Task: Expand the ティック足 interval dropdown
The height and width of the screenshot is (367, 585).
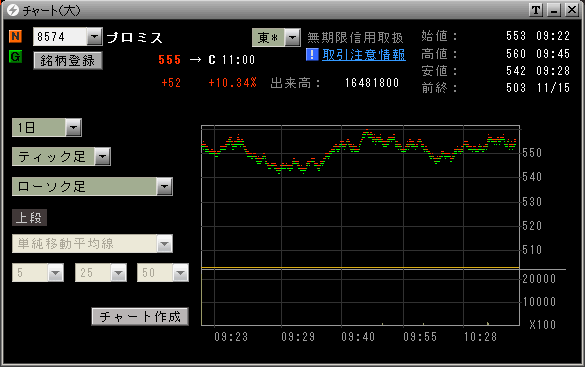Action: 102,156
